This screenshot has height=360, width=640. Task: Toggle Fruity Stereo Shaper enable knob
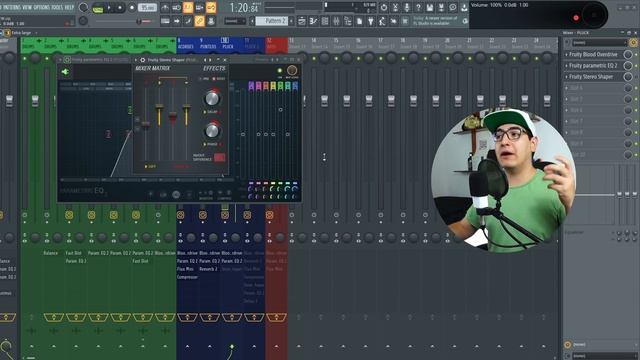pos(628,77)
